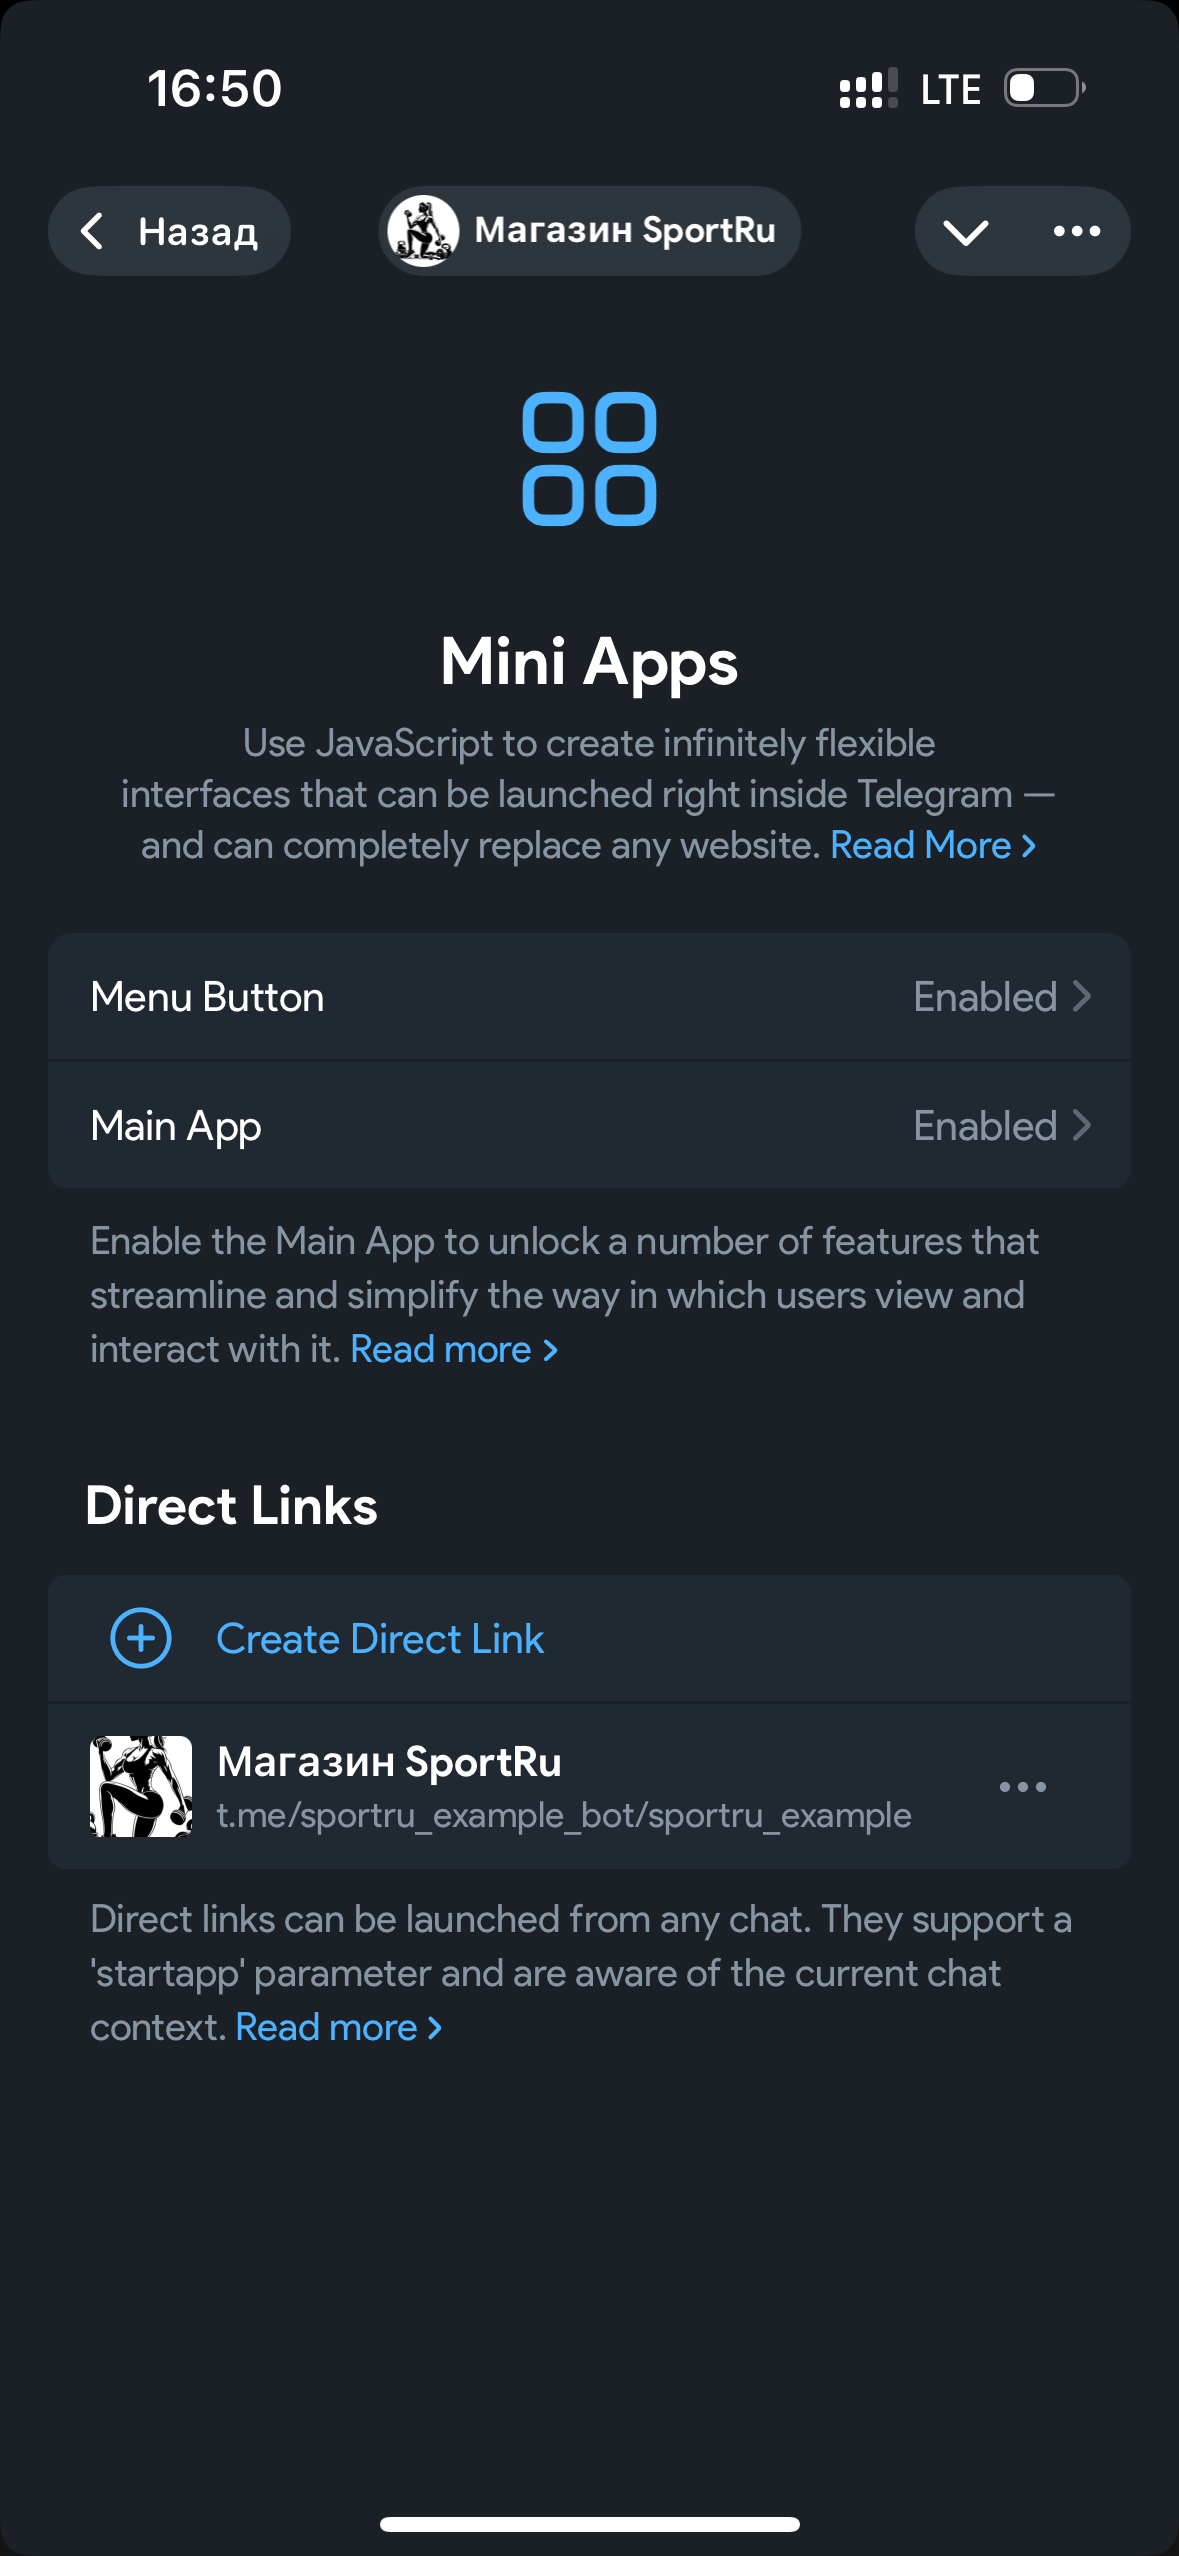Open the header three-dots menu
This screenshot has height=2556, width=1179.
point(1076,232)
